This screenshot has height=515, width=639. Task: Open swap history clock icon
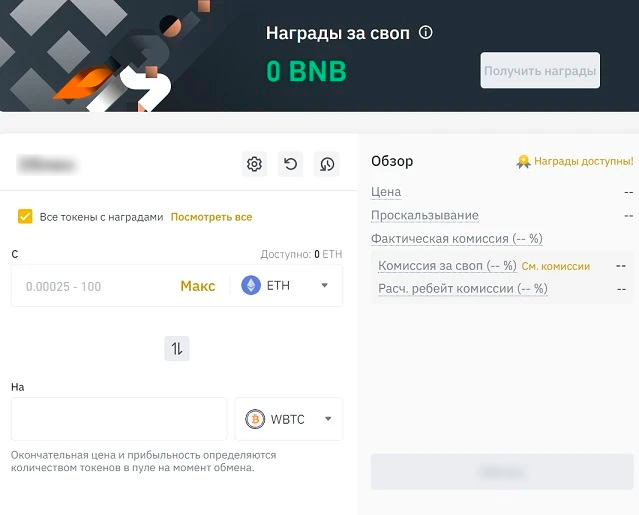[x=327, y=164]
